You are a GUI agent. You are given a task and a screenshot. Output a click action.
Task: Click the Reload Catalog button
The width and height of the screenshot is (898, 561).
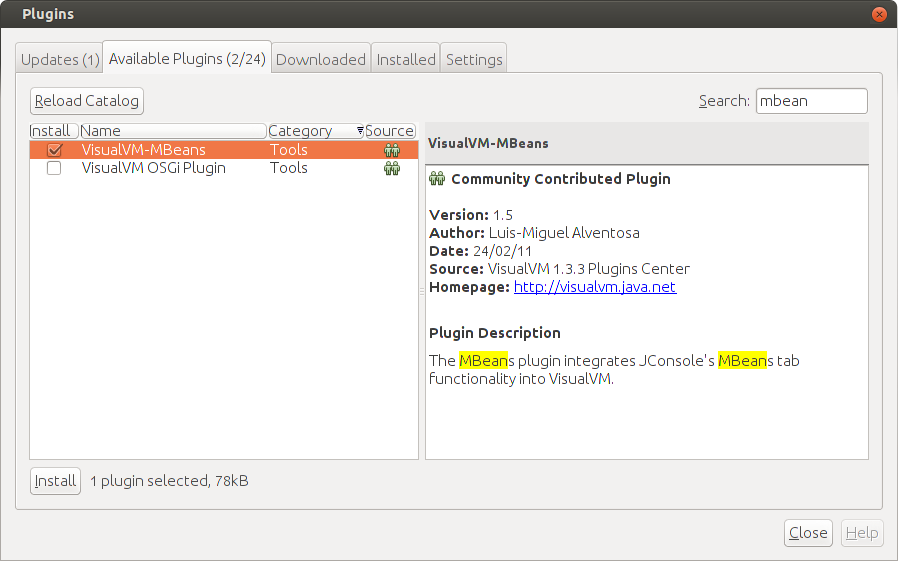coord(86,101)
